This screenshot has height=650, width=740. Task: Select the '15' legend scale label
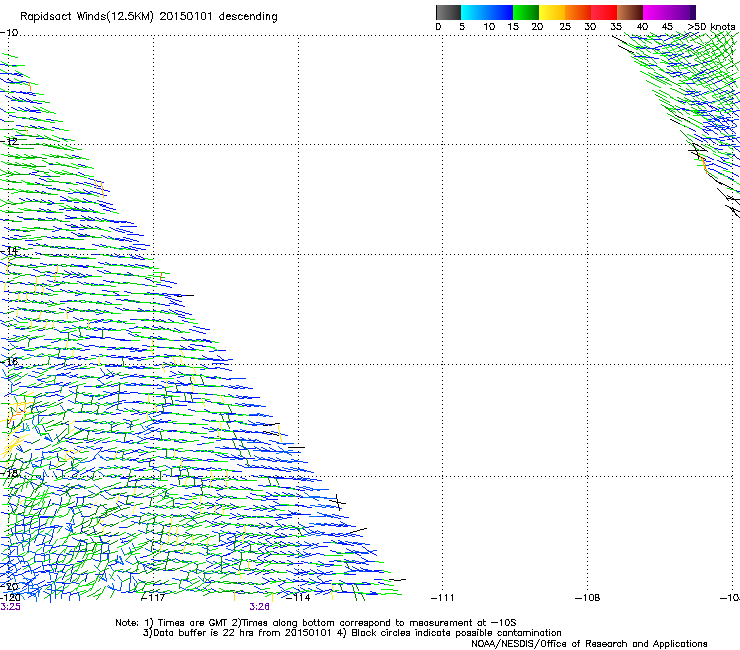point(513,27)
